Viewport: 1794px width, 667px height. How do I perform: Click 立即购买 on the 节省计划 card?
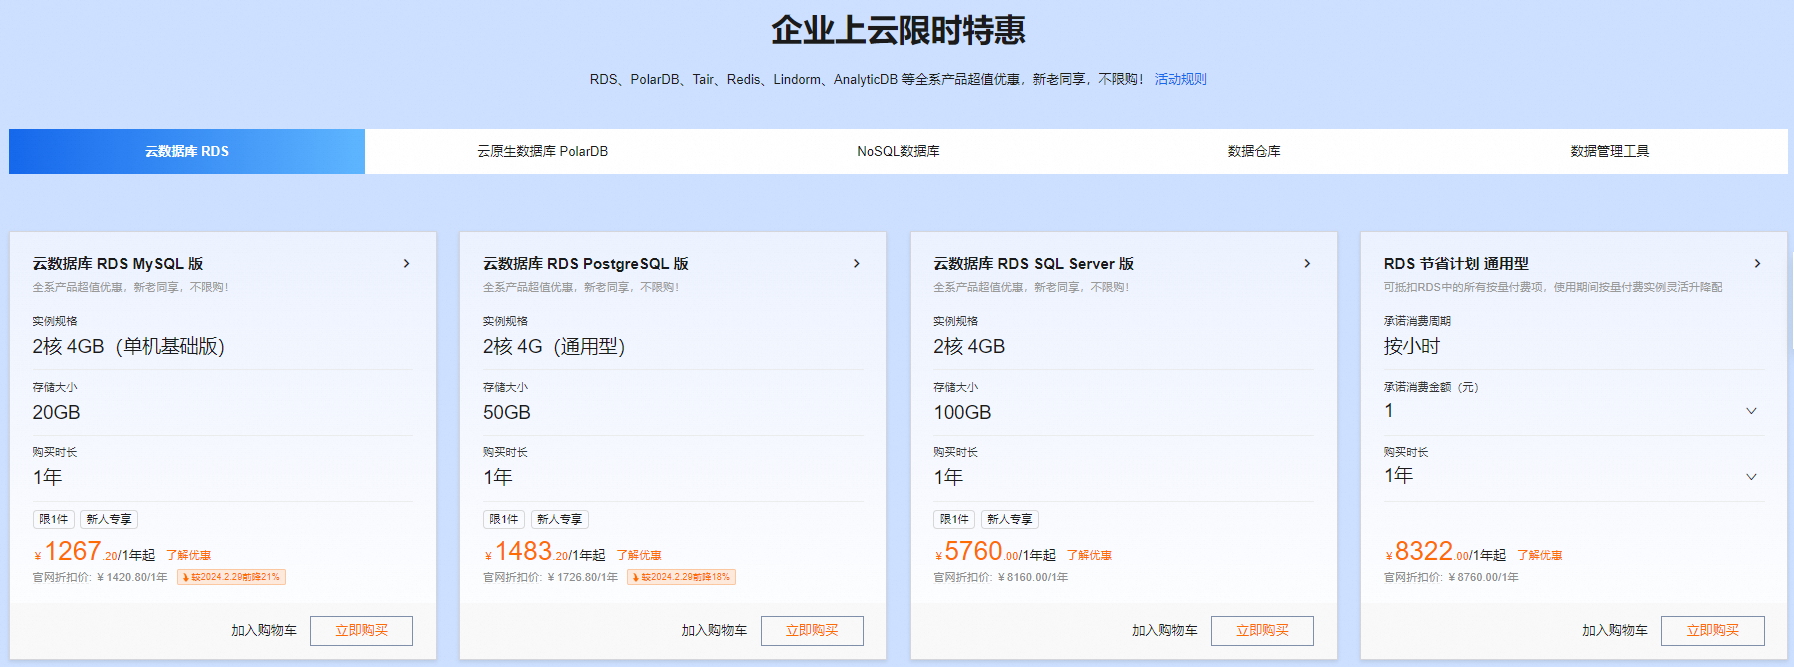coord(1713,631)
